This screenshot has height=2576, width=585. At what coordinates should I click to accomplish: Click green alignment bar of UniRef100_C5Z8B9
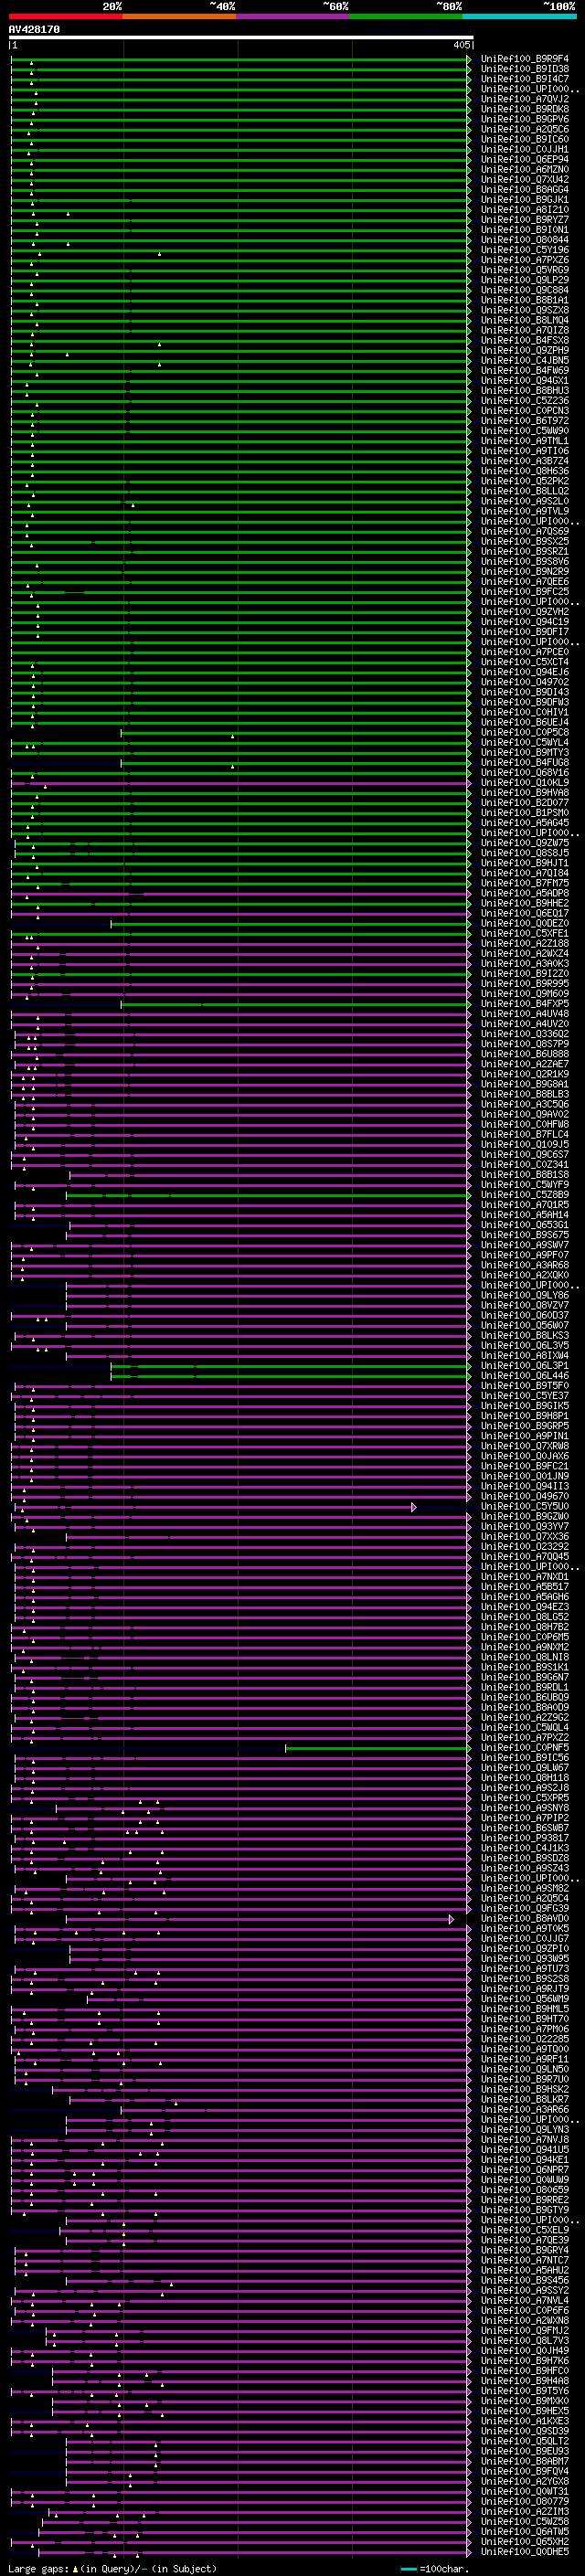(267, 1195)
